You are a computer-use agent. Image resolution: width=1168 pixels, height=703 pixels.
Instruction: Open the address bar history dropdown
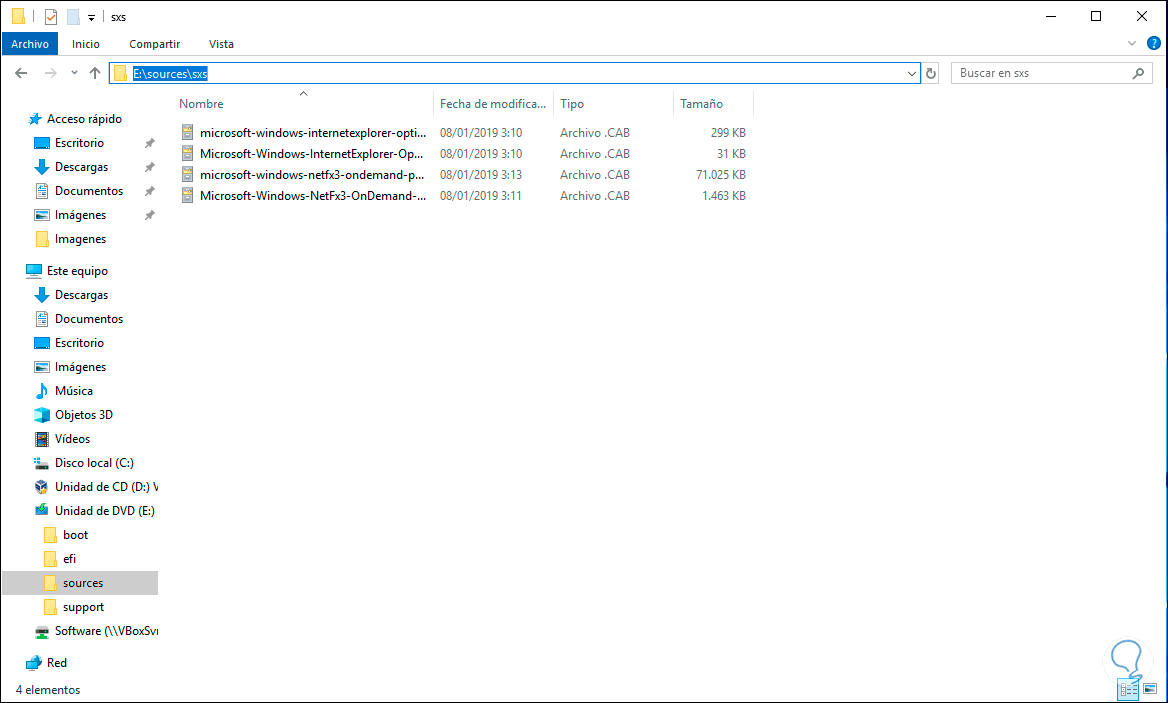[x=911, y=74]
